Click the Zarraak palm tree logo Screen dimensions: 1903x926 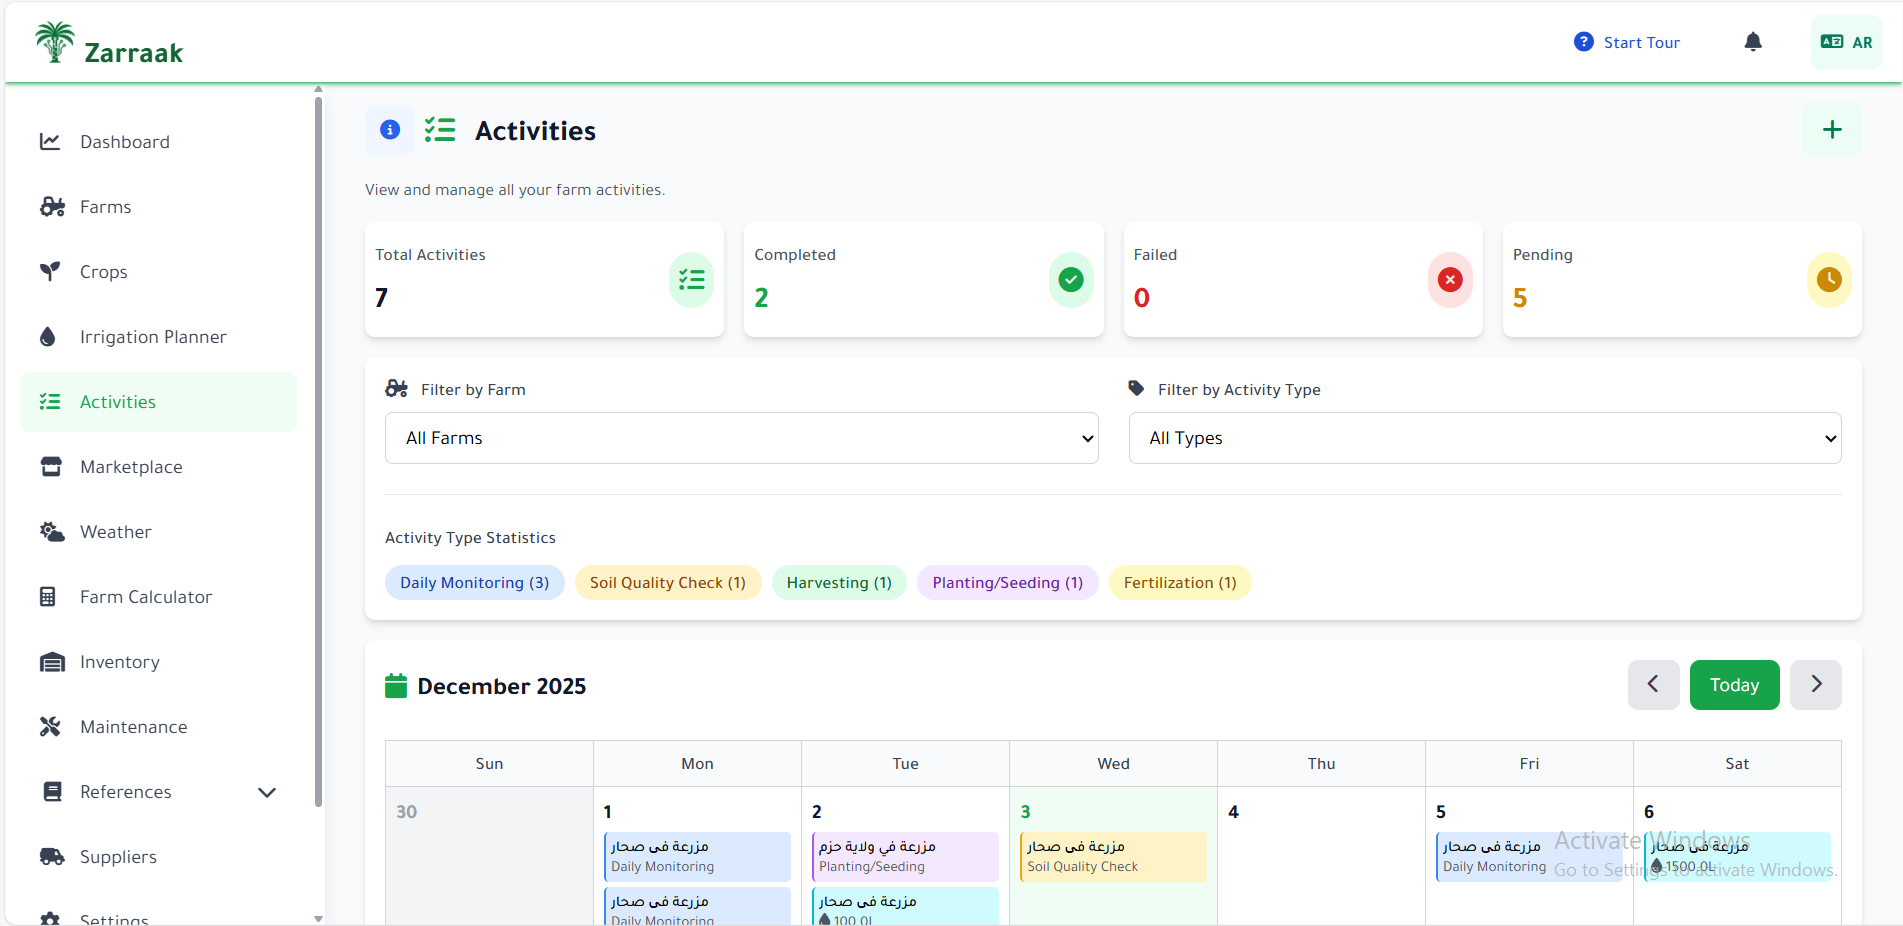tap(55, 43)
